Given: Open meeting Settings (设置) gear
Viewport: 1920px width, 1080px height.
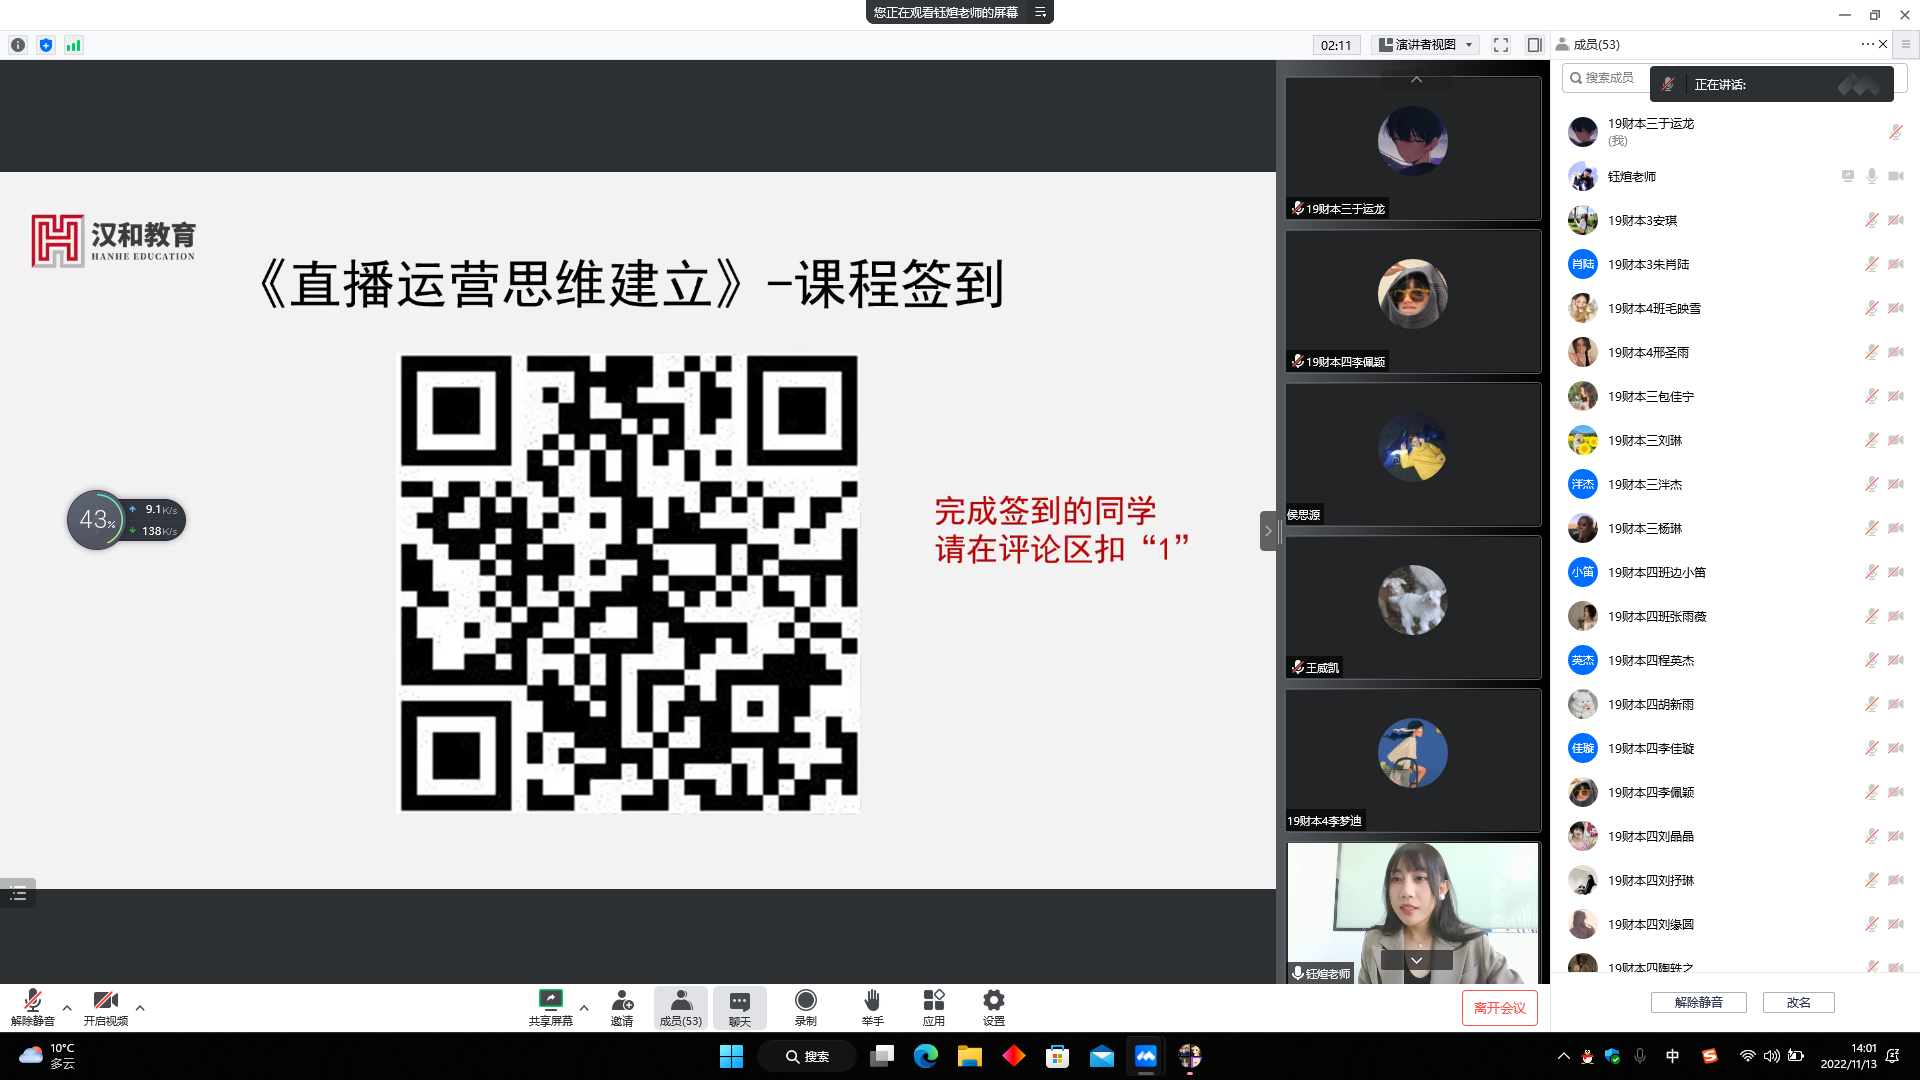Looking at the screenshot, I should tap(993, 1001).
